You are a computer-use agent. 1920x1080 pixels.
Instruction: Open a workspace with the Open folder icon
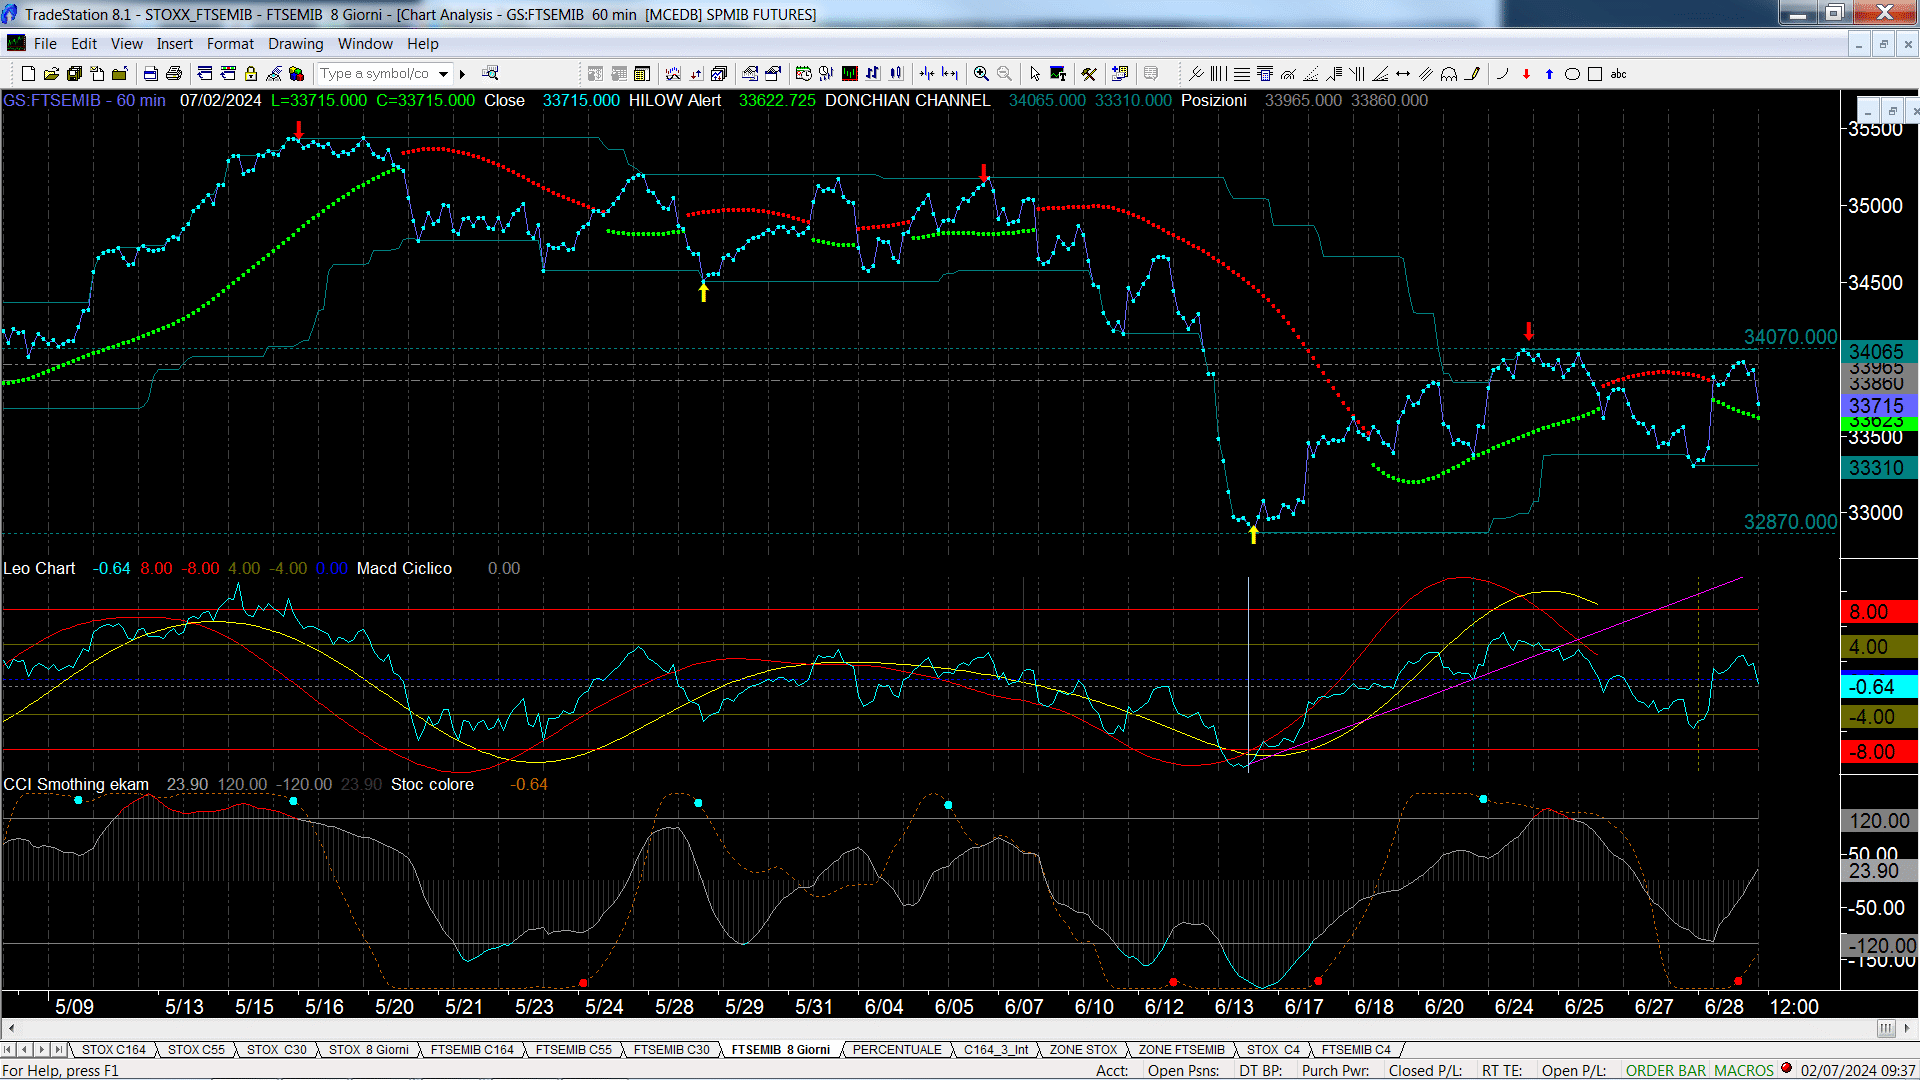point(51,74)
